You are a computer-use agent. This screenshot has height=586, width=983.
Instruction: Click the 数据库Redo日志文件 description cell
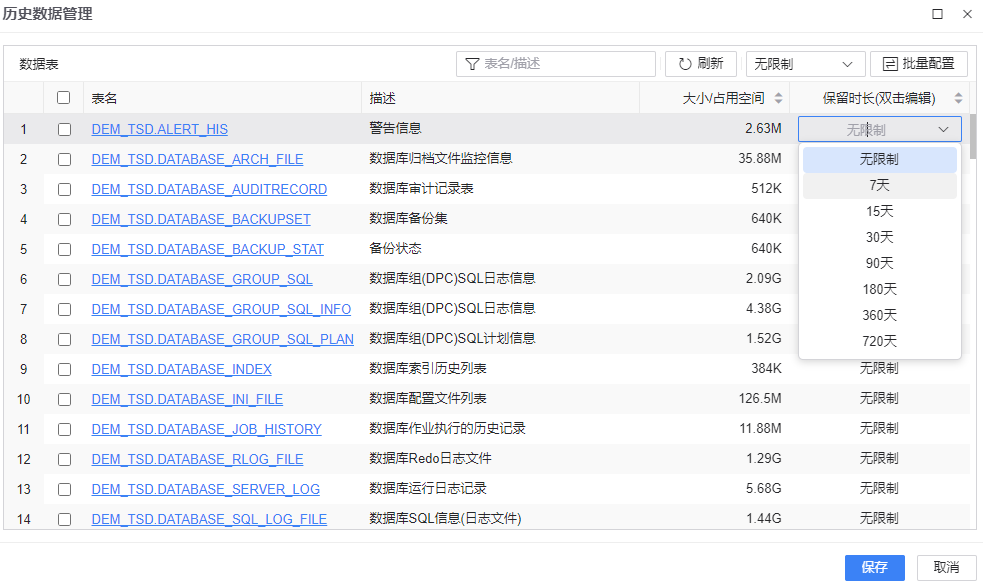tap(431, 459)
